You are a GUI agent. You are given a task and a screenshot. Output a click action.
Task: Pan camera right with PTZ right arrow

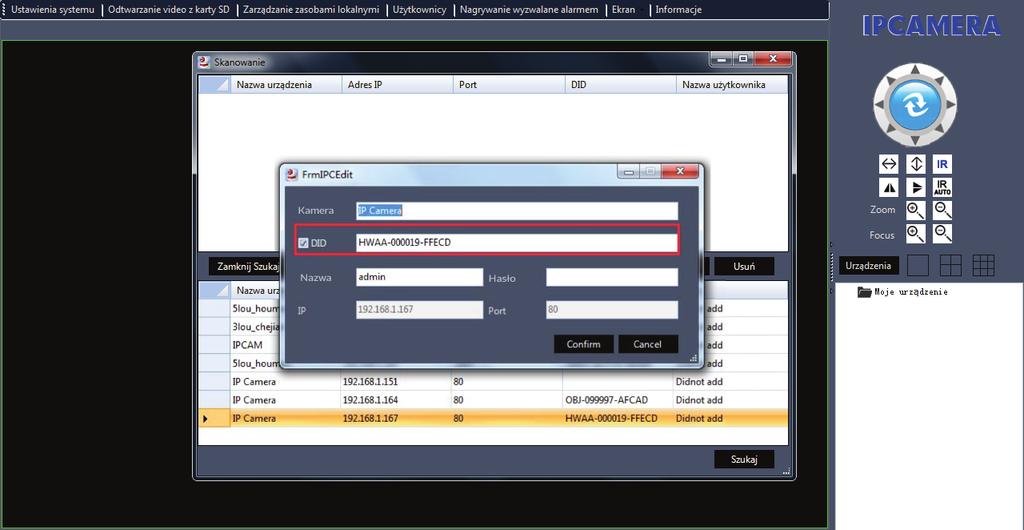pos(950,104)
